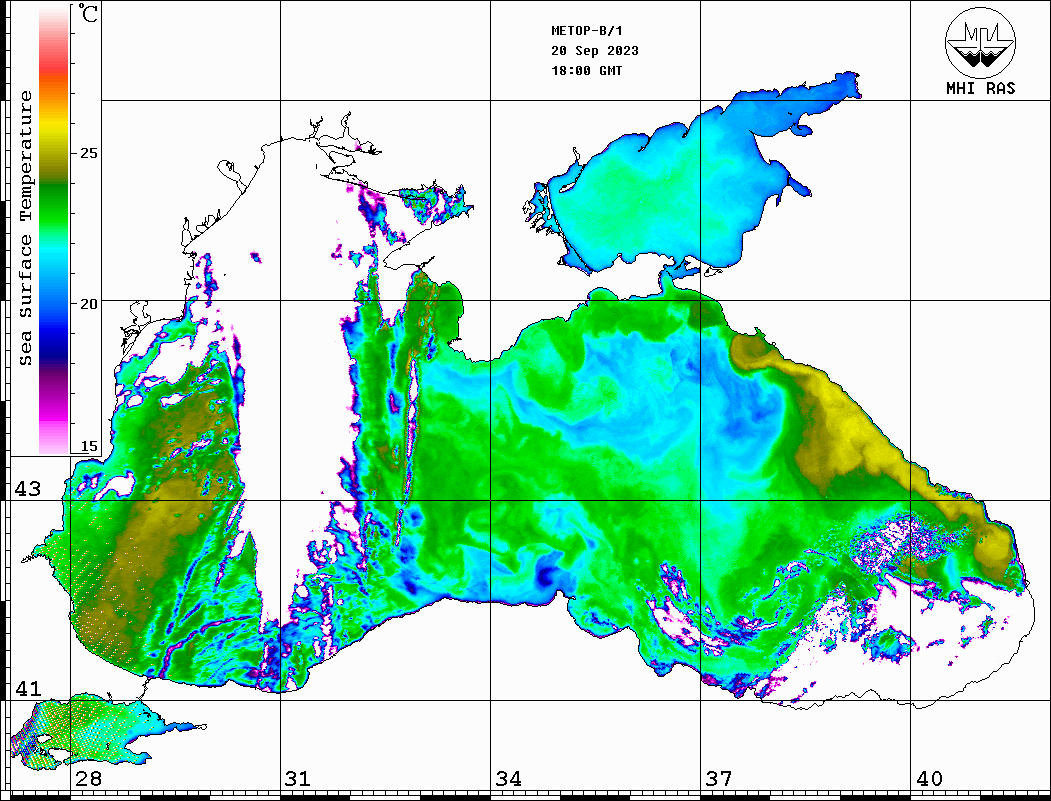The width and height of the screenshot is (1051, 801).
Task: Select the METOP-B/1 satellite label
Action: click(586, 31)
